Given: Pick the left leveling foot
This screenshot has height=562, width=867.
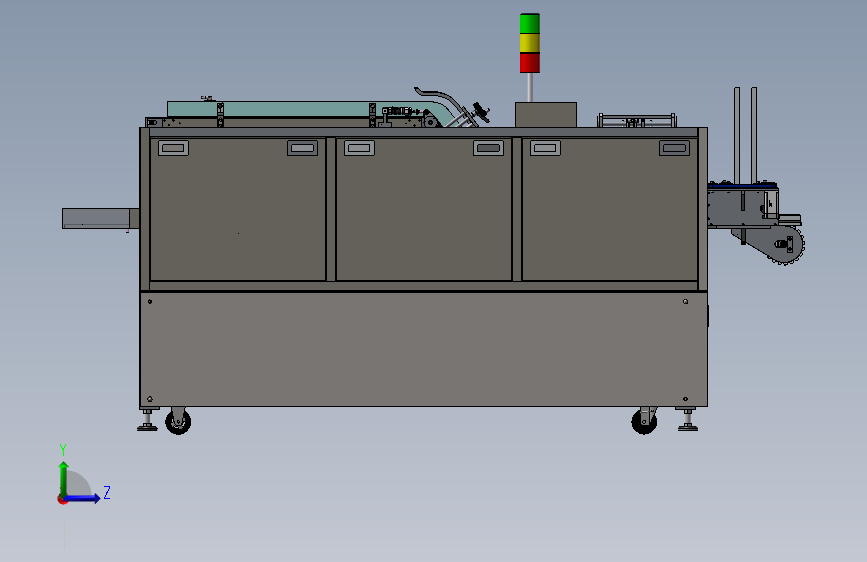Looking at the screenshot, I should pos(147,419).
